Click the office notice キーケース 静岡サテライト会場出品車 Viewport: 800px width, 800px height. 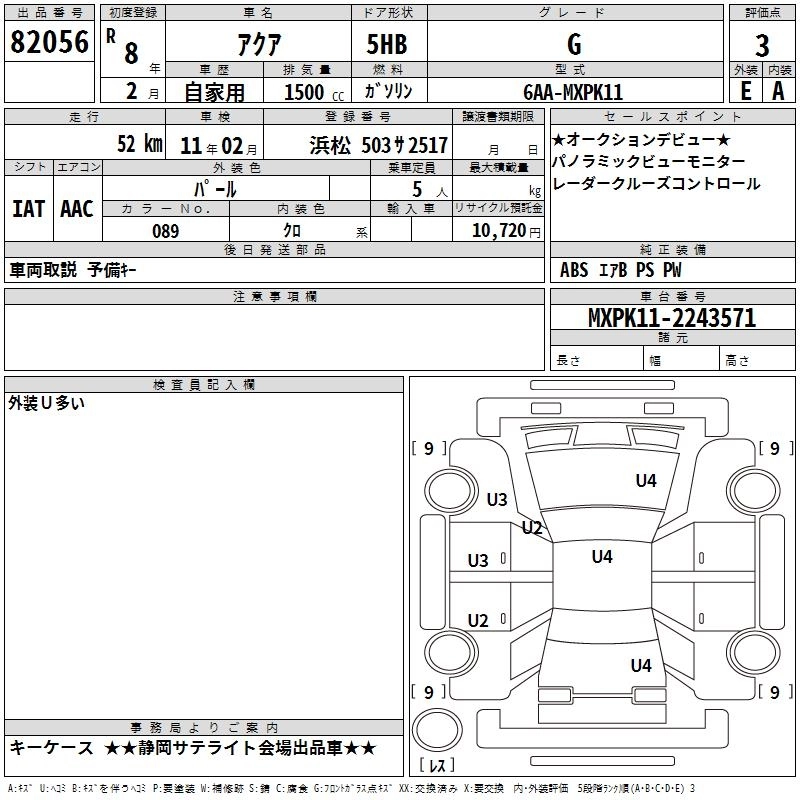(193, 748)
